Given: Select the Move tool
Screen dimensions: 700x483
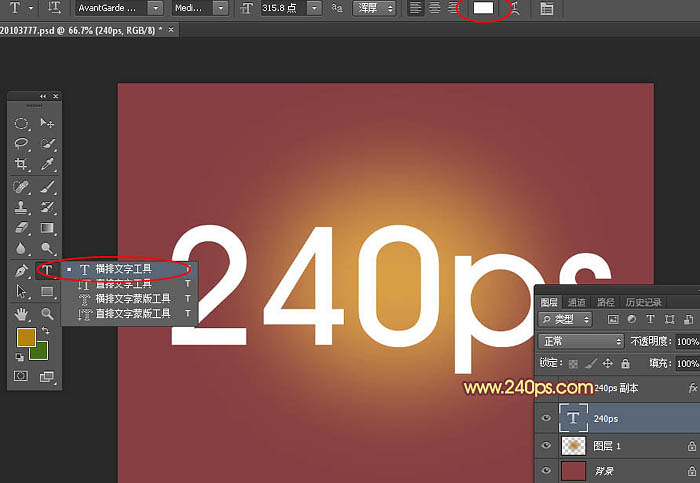Looking at the screenshot, I should tap(47, 123).
